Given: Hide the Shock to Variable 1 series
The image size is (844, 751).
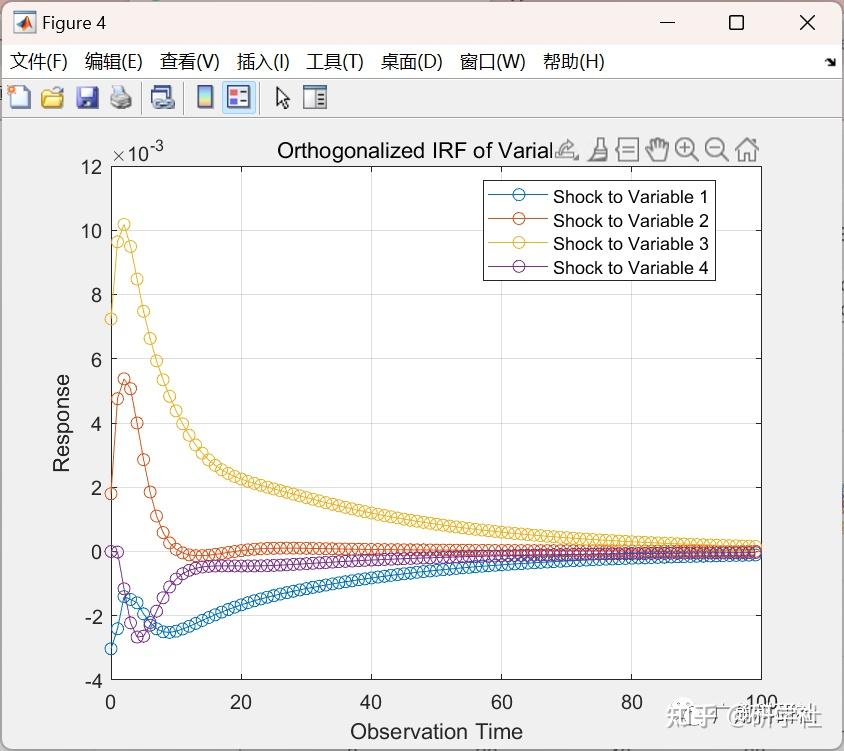Looking at the screenshot, I should (630, 197).
